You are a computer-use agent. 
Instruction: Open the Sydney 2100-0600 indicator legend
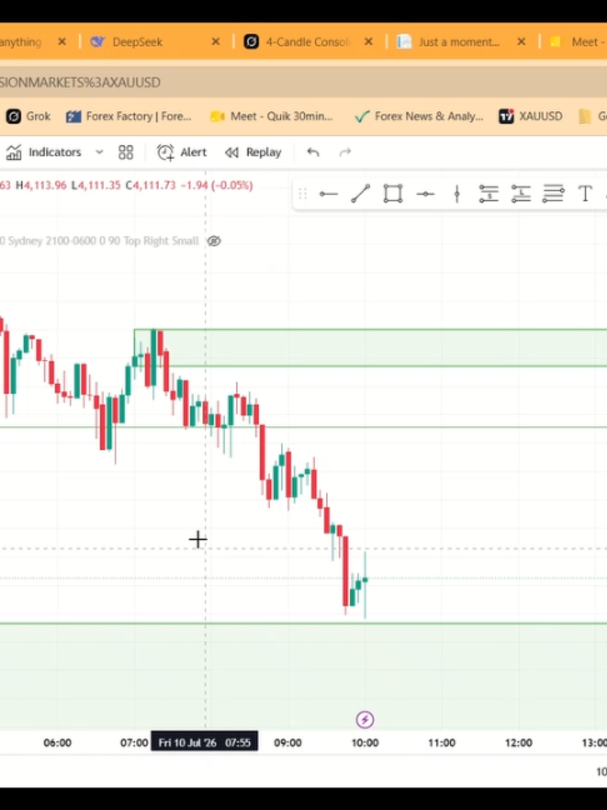tap(99, 241)
